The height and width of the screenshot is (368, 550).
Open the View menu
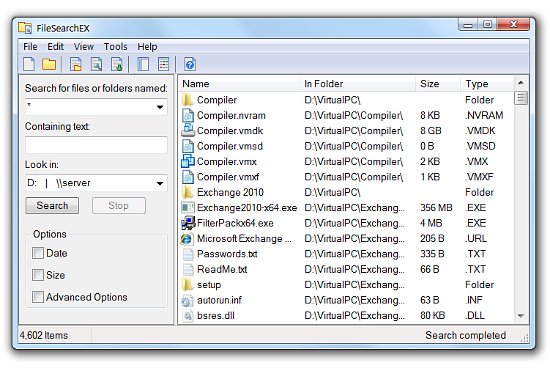tap(83, 47)
